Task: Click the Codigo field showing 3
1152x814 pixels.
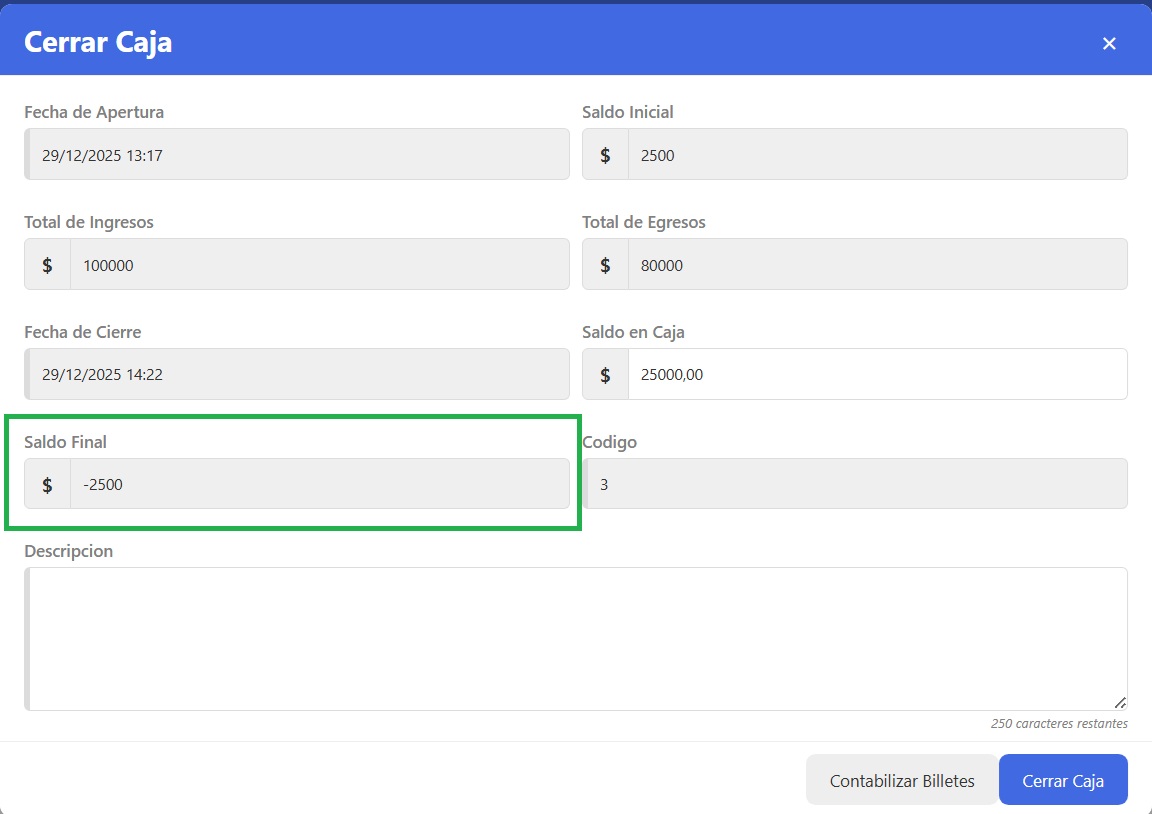Action: click(855, 485)
